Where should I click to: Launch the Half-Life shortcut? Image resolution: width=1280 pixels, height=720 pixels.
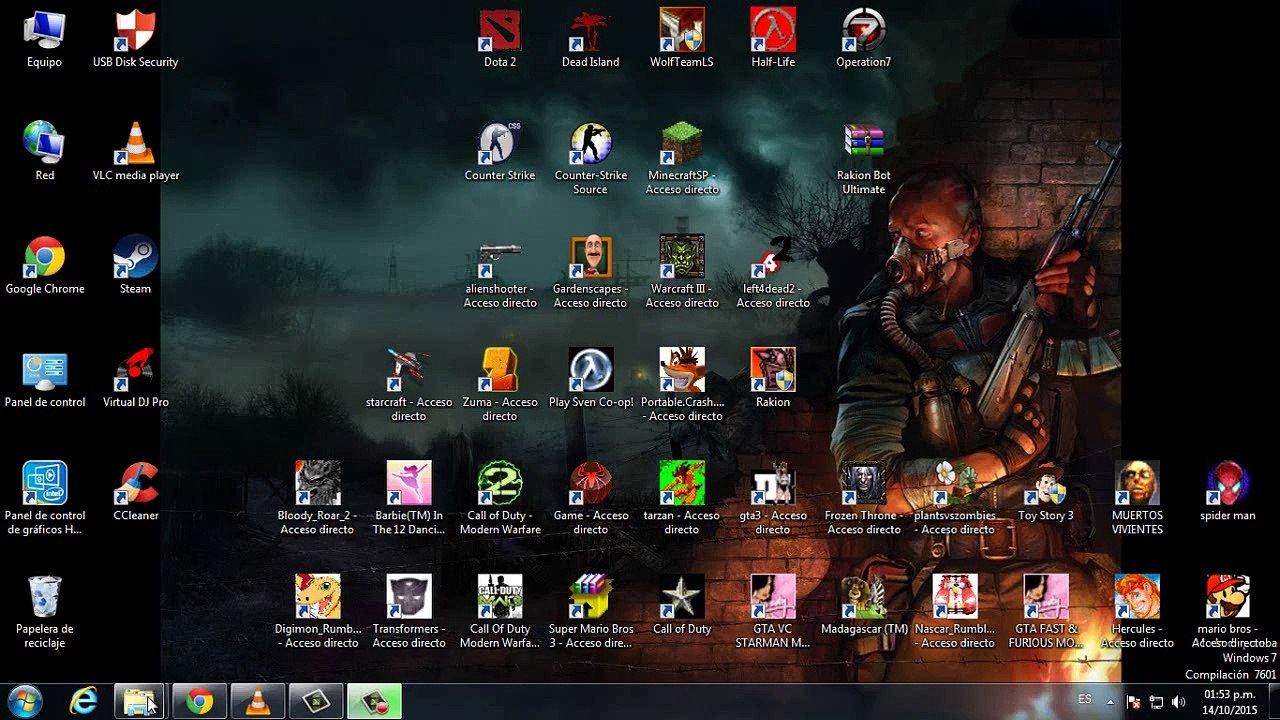point(773,39)
